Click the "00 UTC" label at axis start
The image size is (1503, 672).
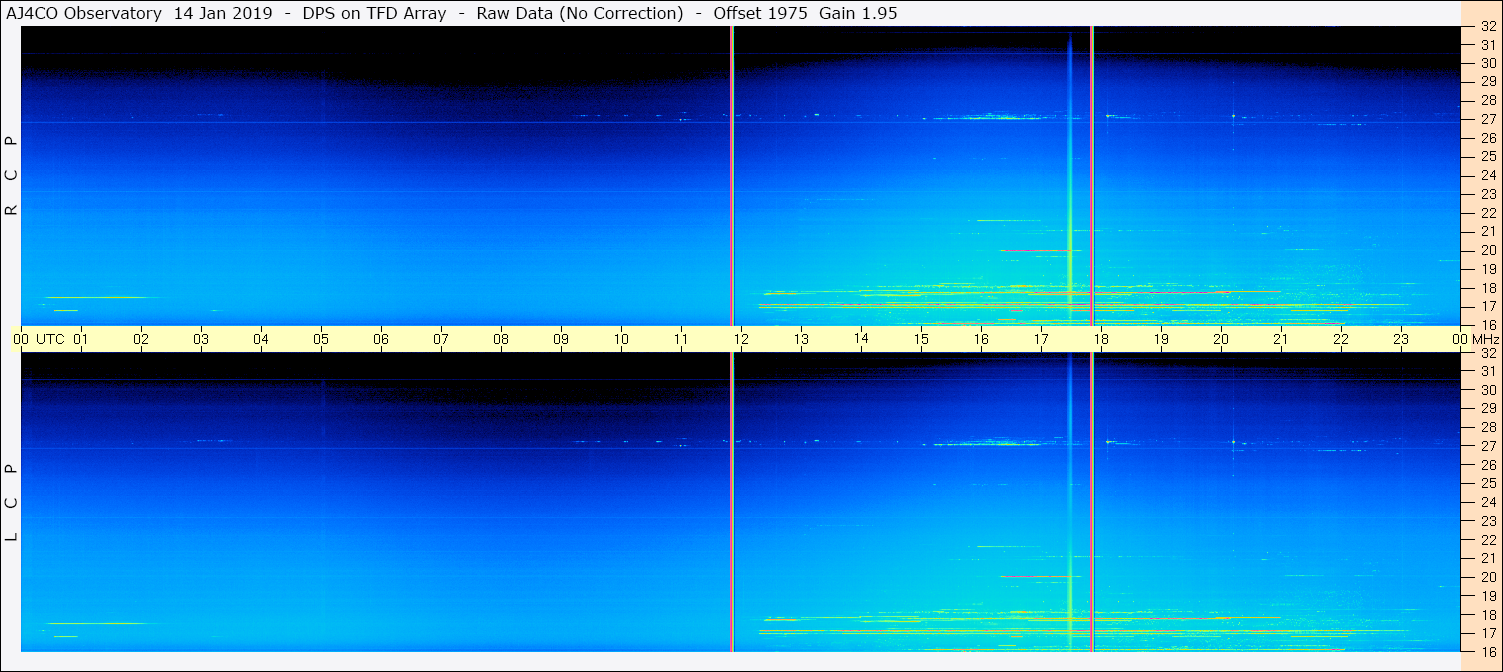[x=39, y=339]
